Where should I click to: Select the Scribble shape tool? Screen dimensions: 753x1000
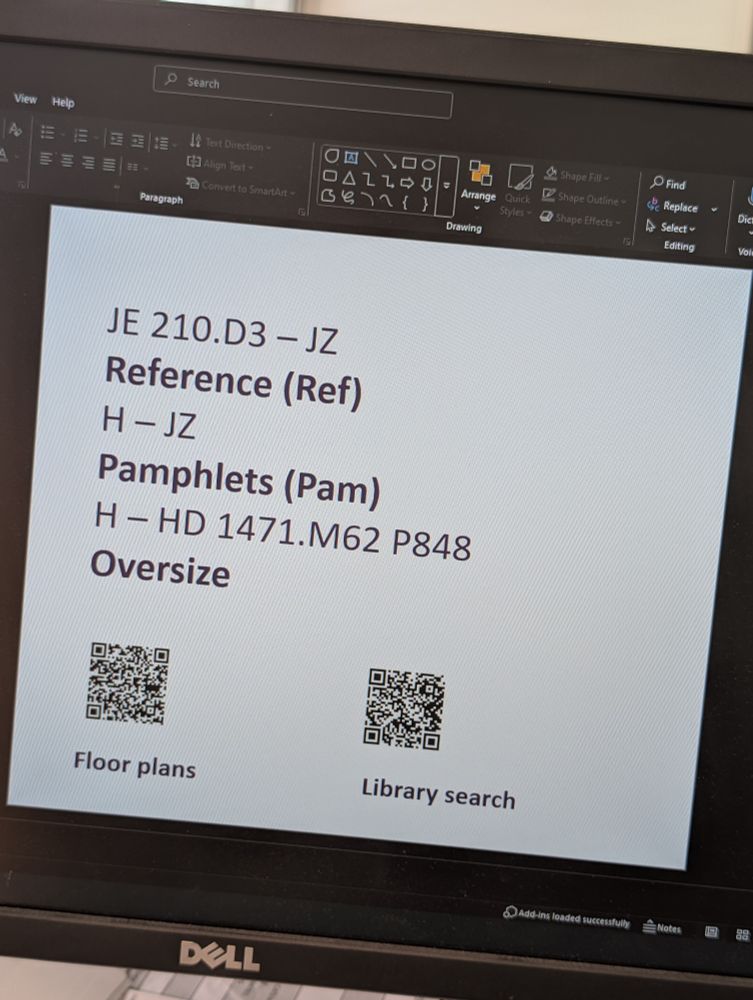pyautogui.click(x=347, y=197)
